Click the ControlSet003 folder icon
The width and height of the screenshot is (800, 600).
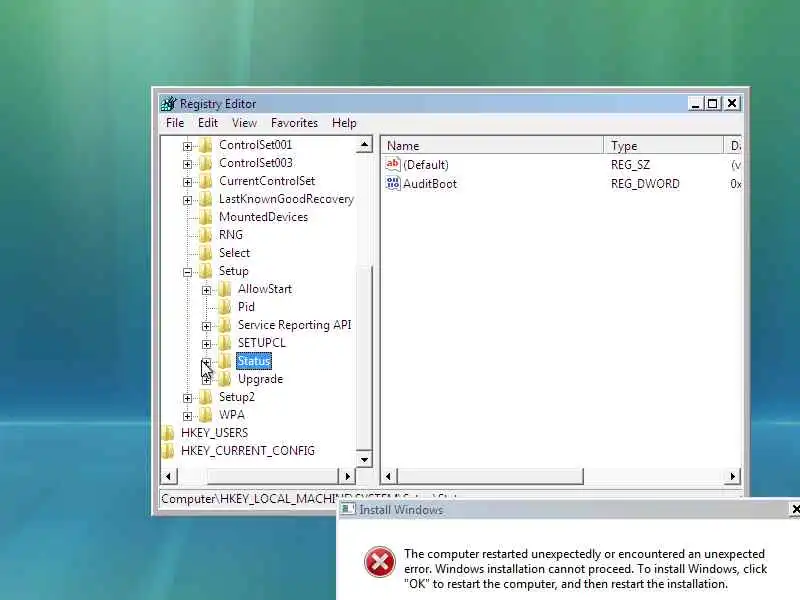click(206, 163)
